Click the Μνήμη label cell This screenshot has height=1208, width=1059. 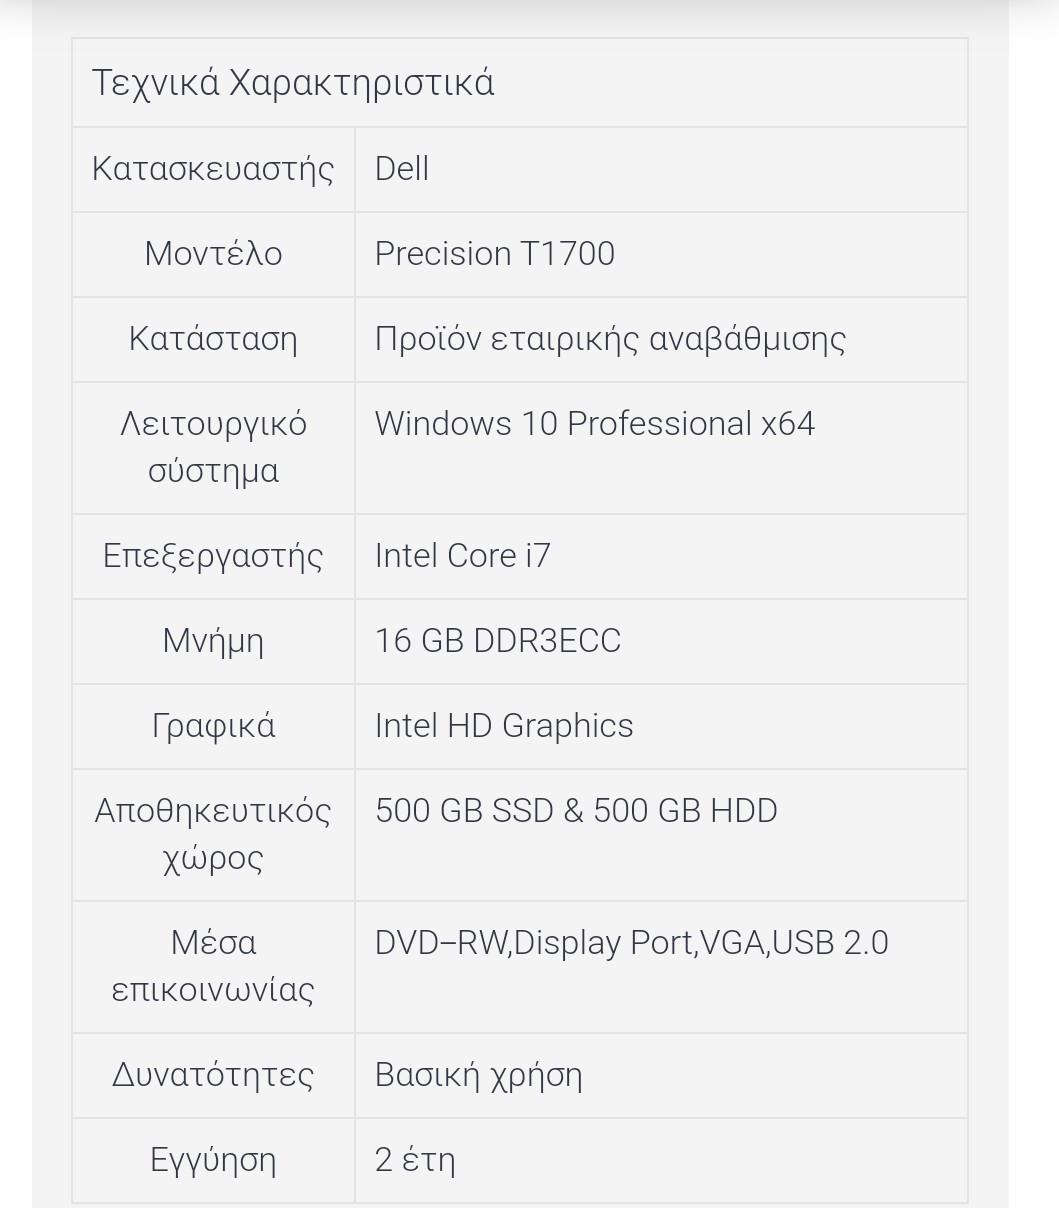[213, 640]
